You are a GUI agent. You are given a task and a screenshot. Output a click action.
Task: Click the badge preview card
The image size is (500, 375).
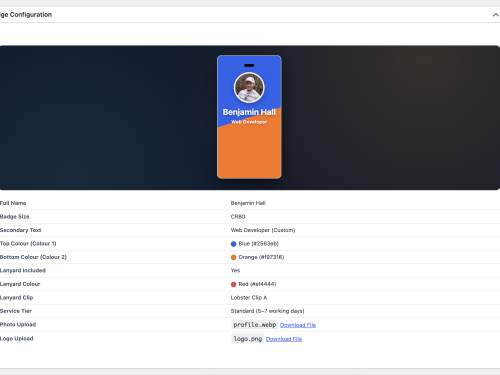click(249, 117)
